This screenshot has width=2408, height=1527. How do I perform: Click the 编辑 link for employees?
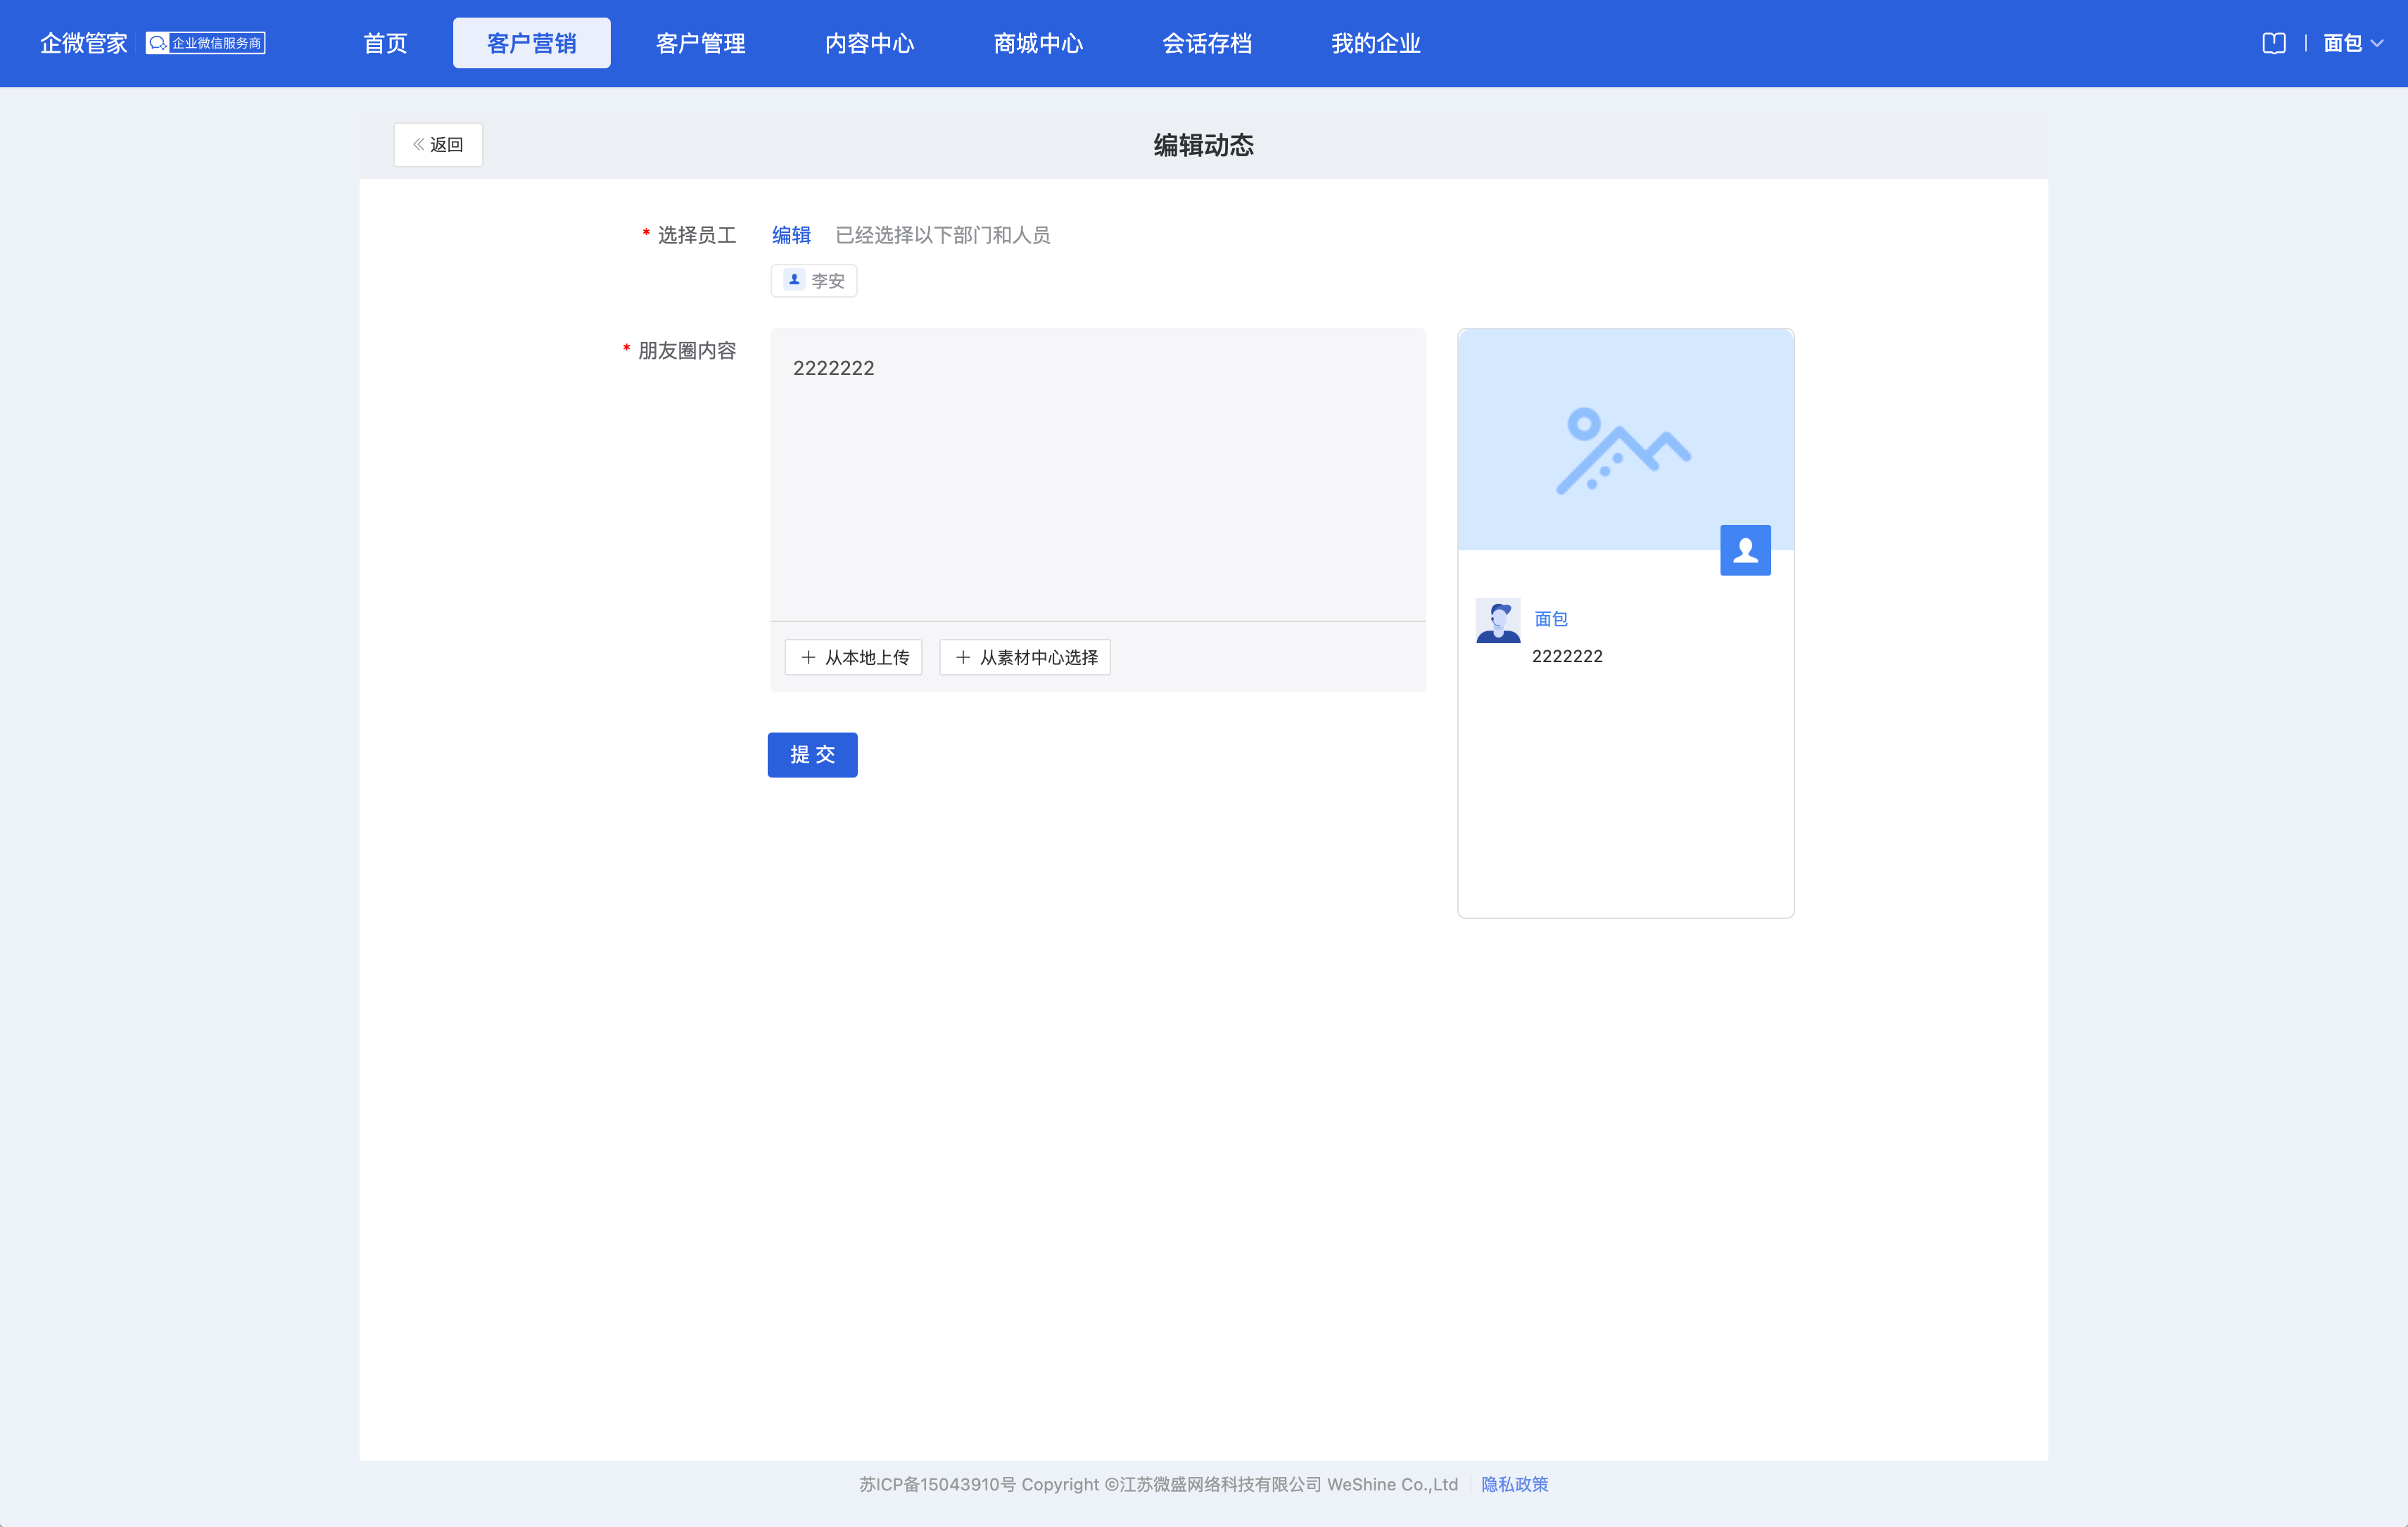(791, 235)
